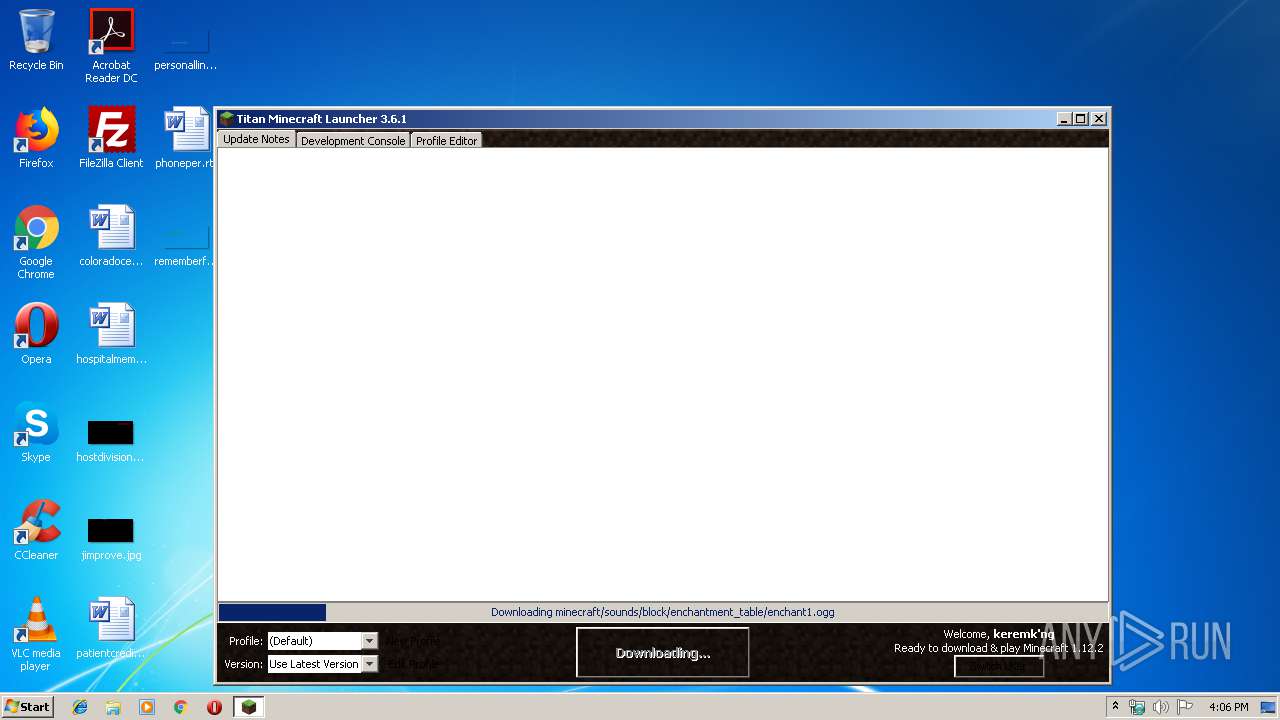This screenshot has width=1280, height=720.
Task: Click the New Profile button
Action: click(413, 641)
